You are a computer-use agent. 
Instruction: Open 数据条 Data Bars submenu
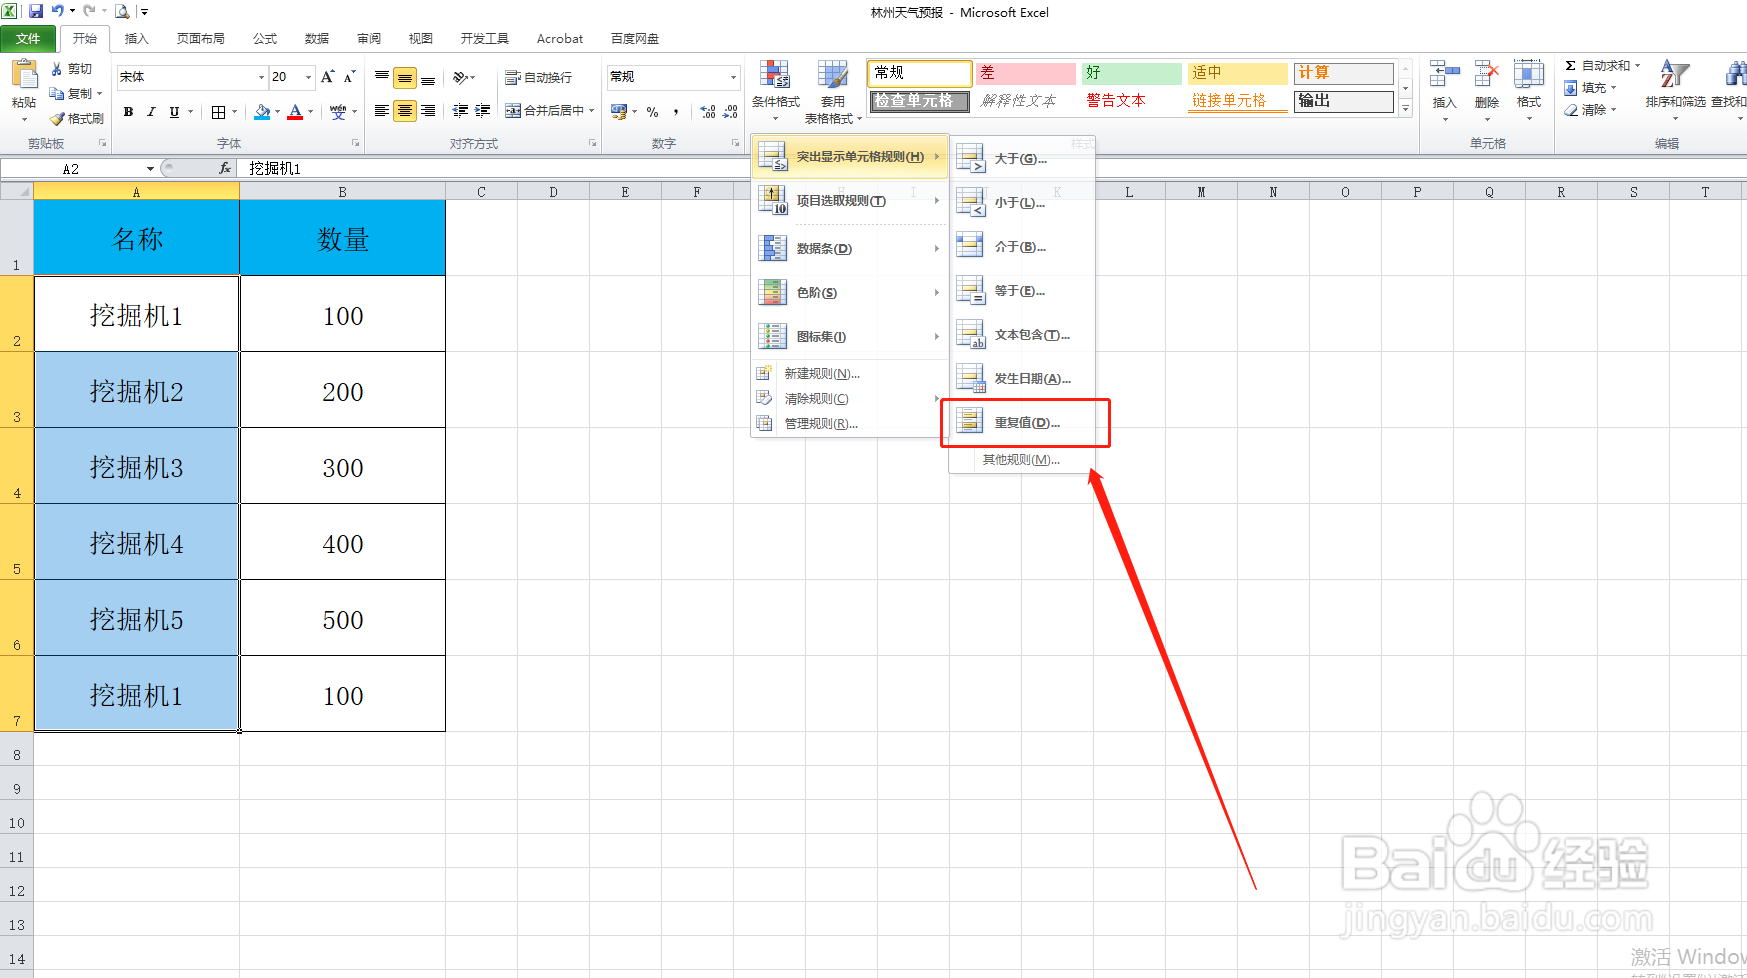tap(849, 249)
